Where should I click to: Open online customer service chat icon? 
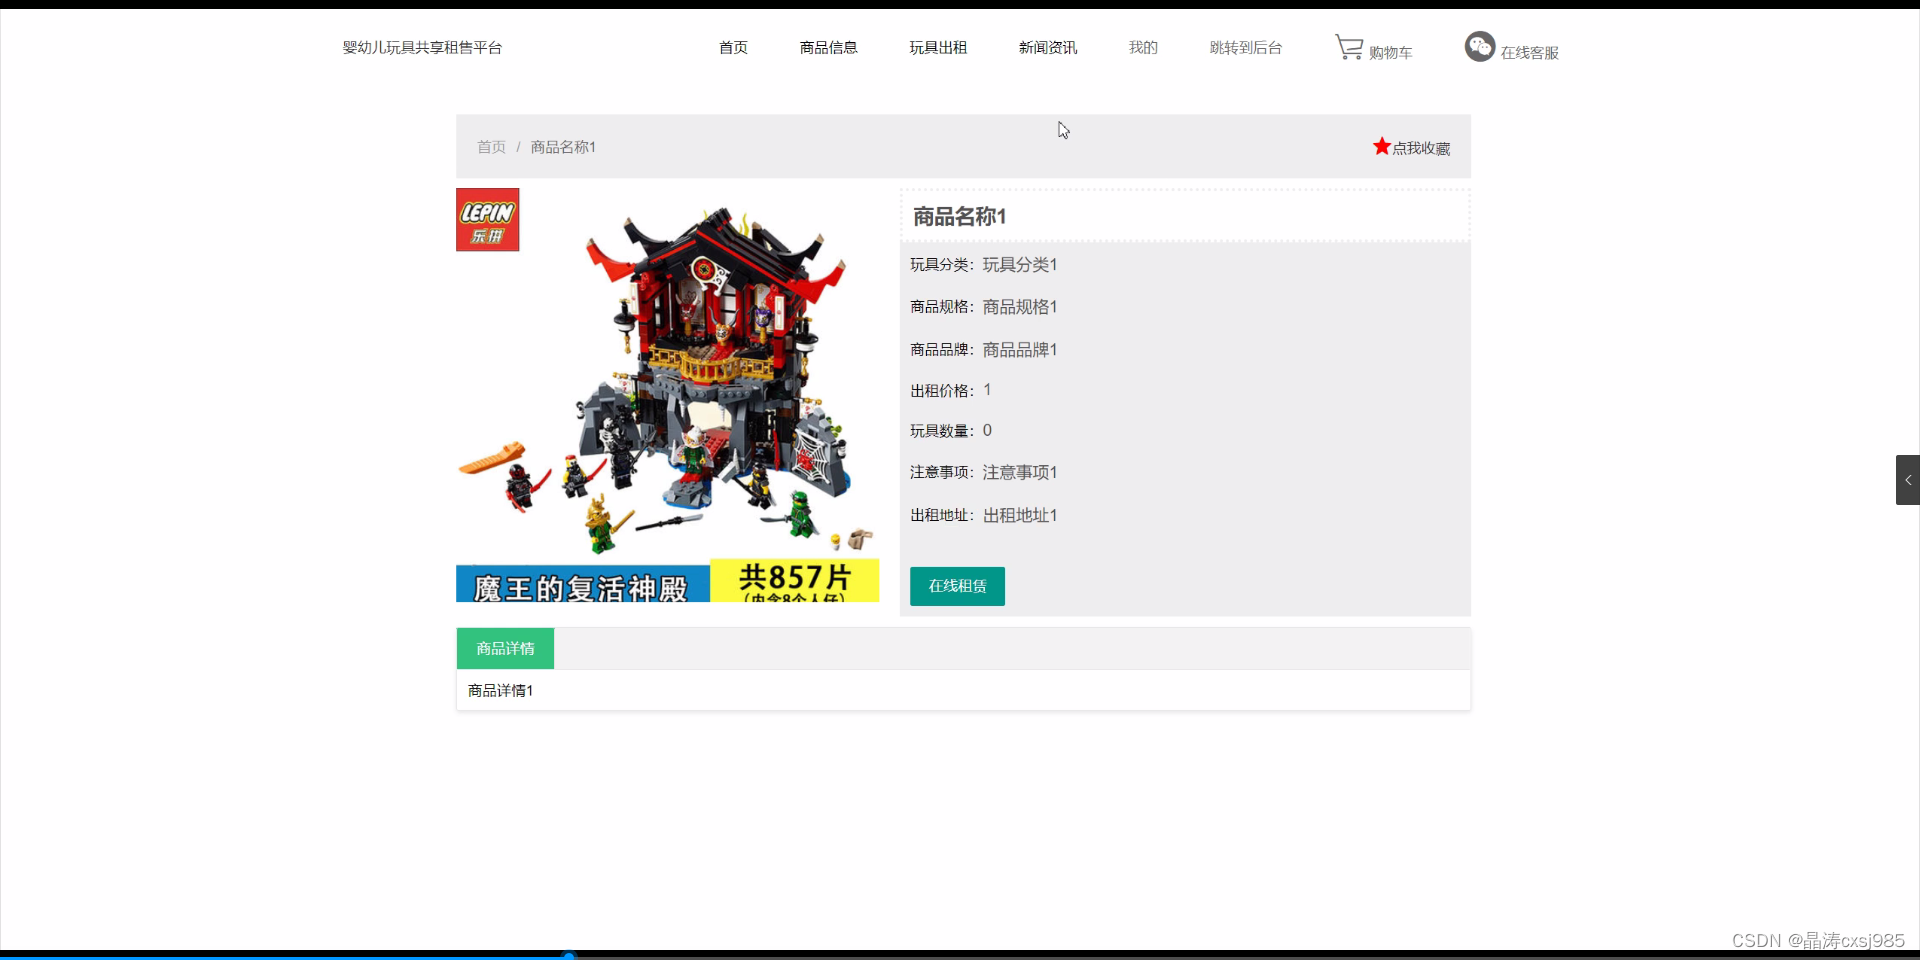click(1480, 47)
